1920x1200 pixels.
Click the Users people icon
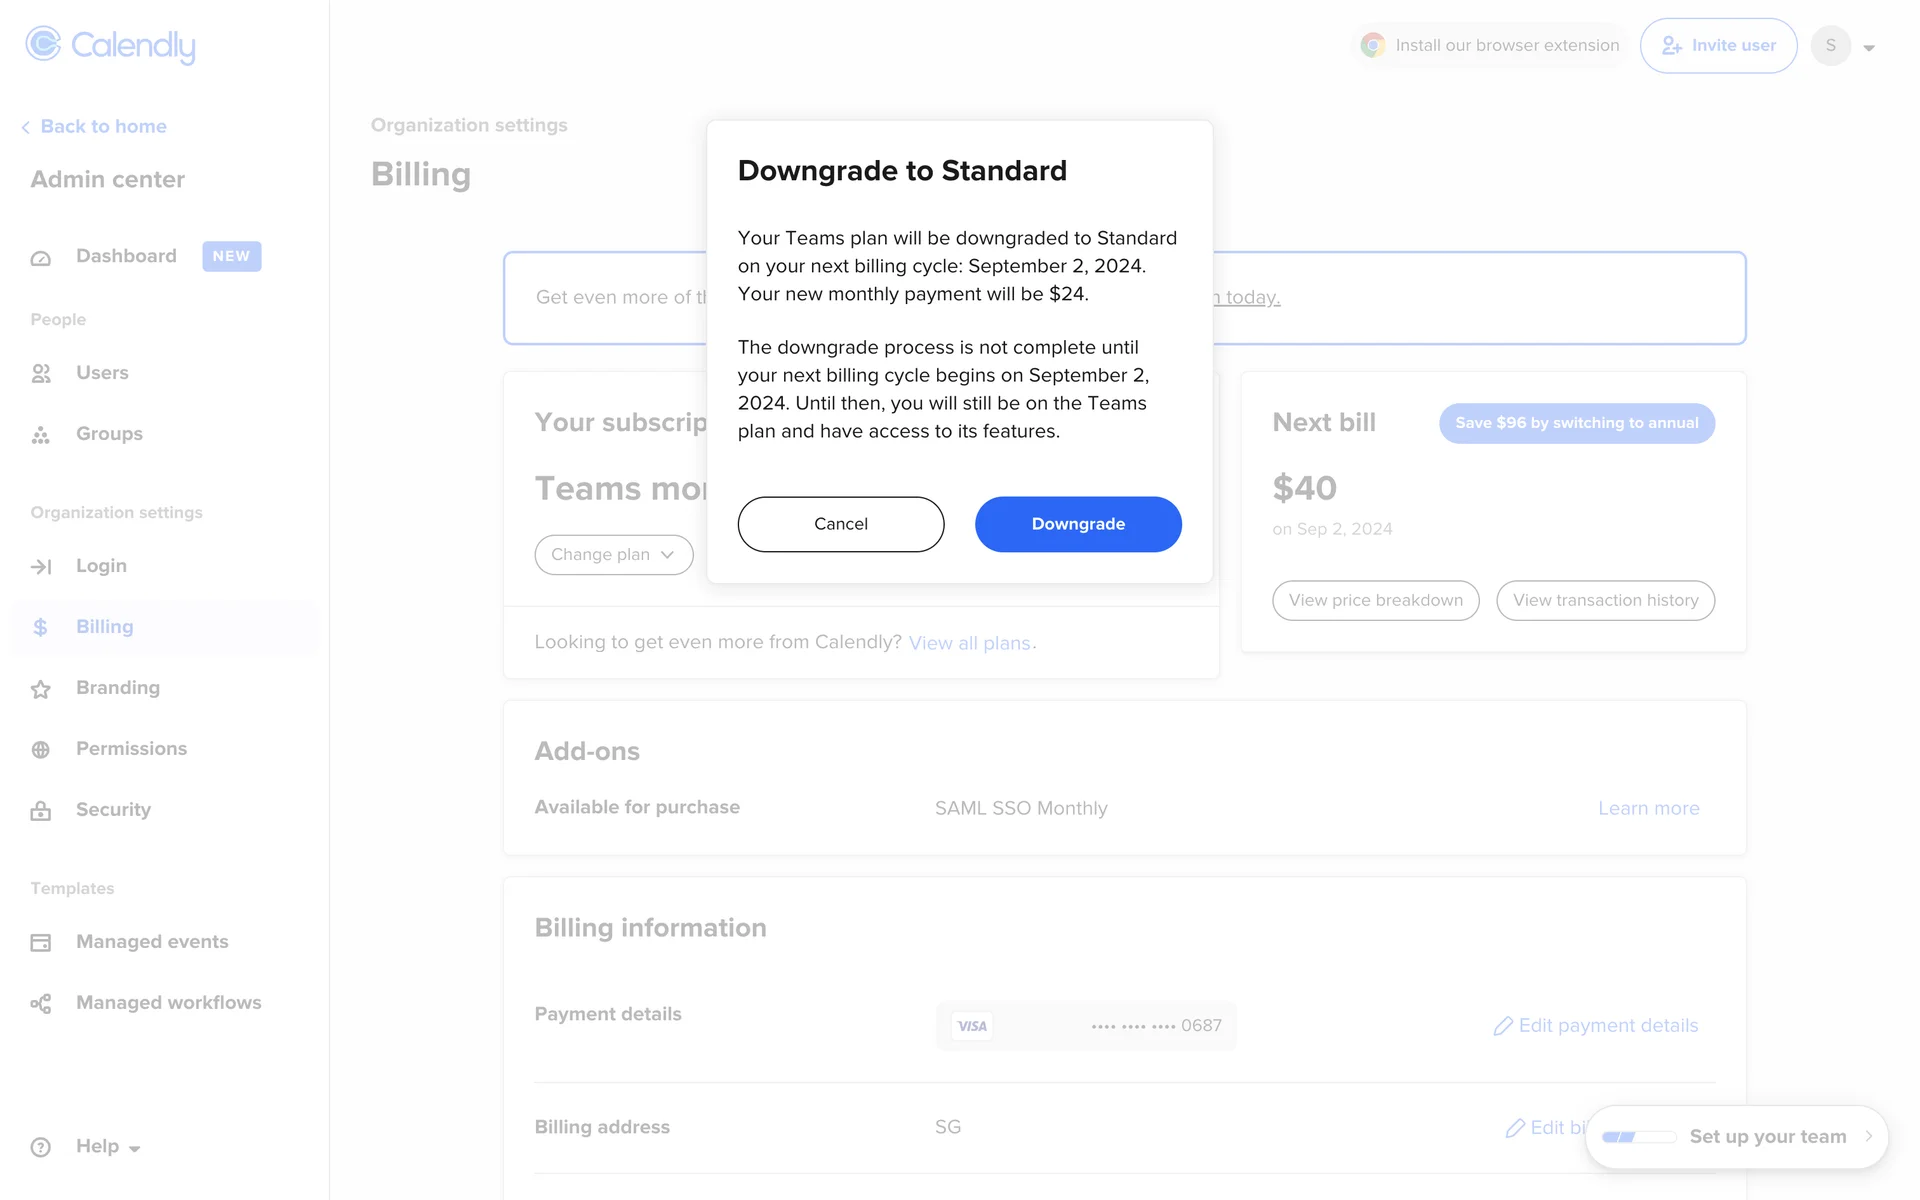pos(41,374)
